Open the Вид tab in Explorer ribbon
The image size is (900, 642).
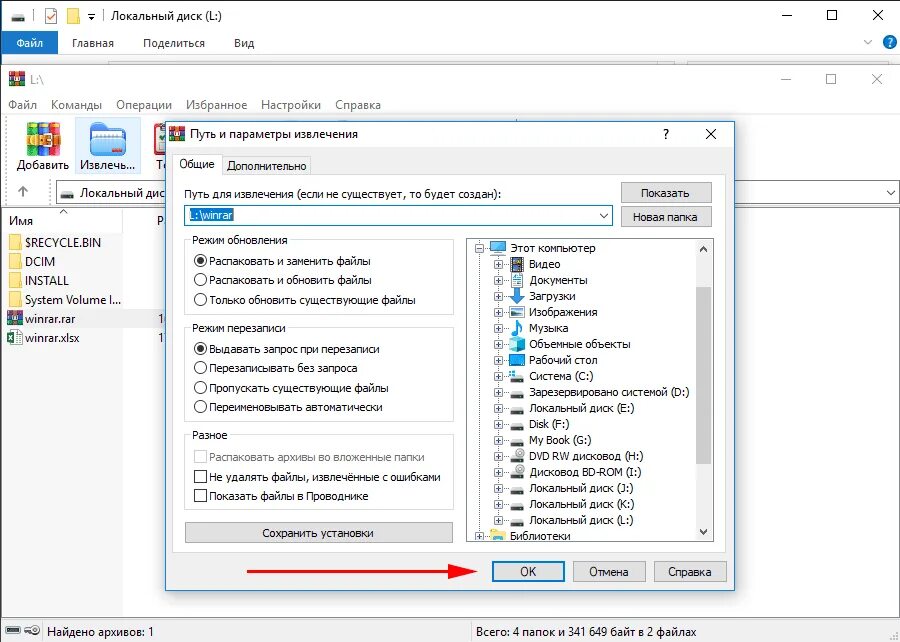[244, 43]
